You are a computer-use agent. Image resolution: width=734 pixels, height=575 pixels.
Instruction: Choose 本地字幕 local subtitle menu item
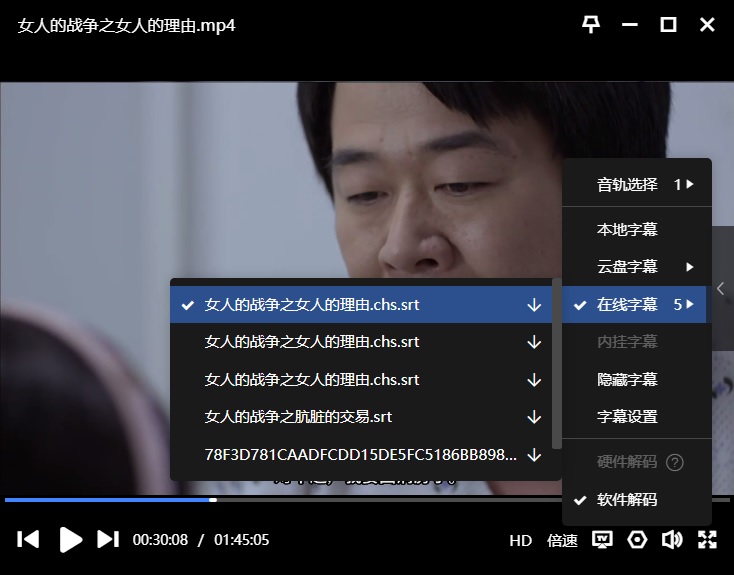627,230
